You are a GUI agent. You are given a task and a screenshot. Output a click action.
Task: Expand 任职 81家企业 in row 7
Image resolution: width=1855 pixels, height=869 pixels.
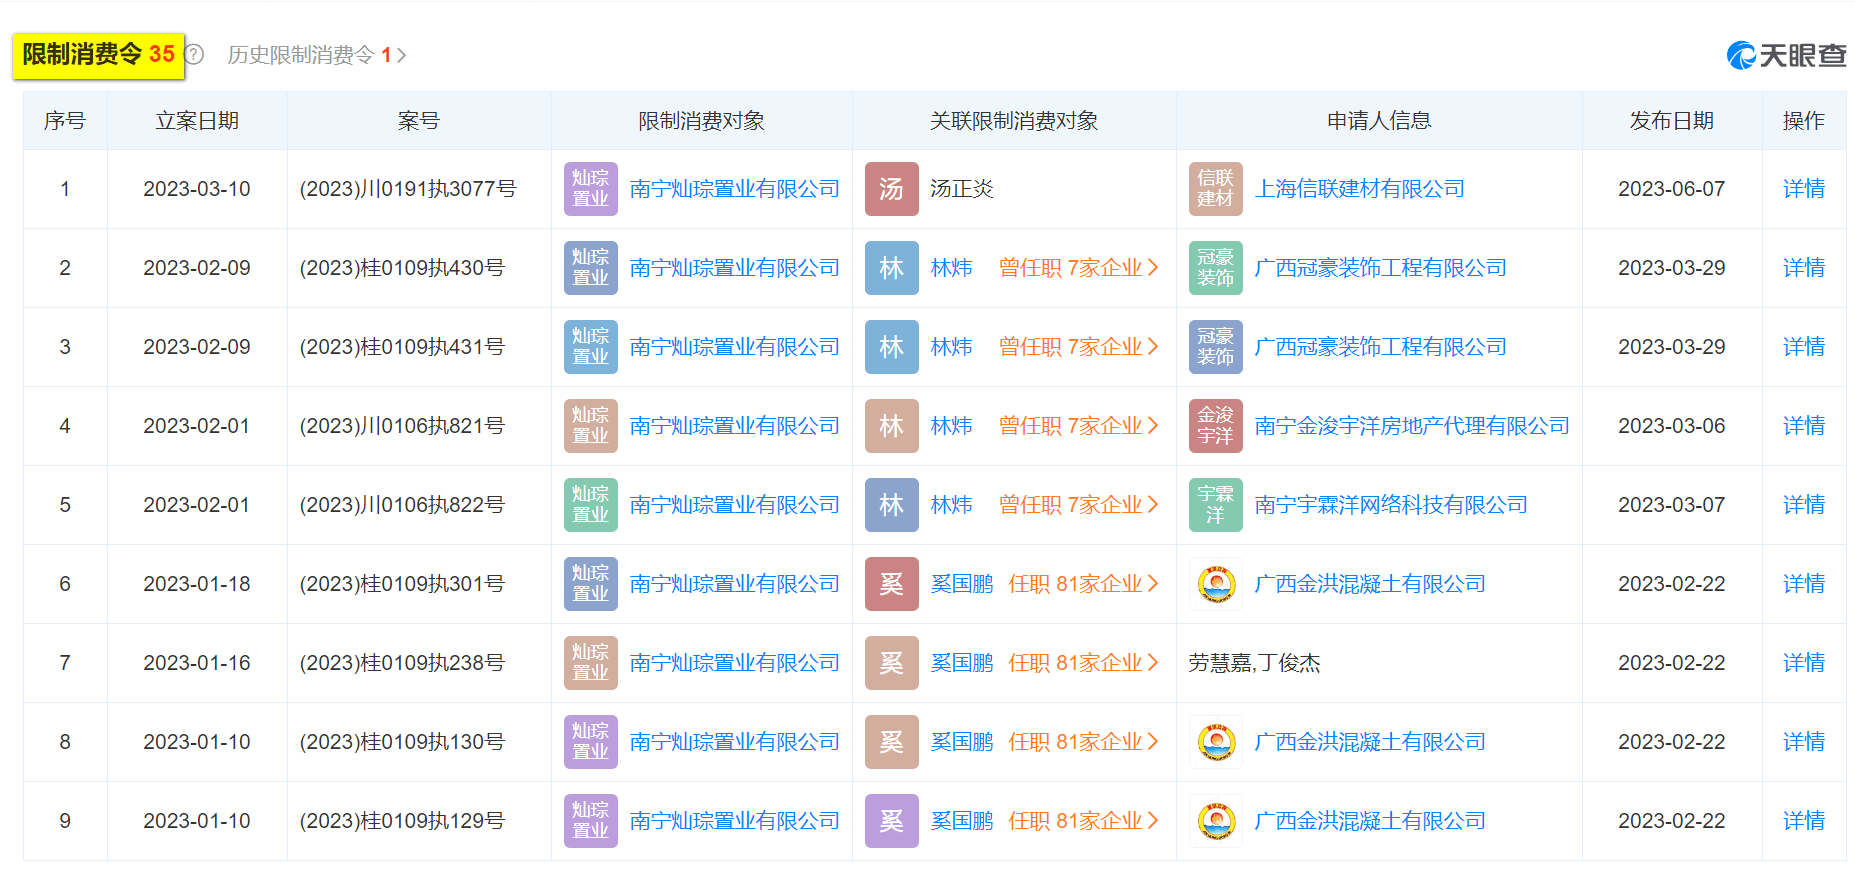1083,663
